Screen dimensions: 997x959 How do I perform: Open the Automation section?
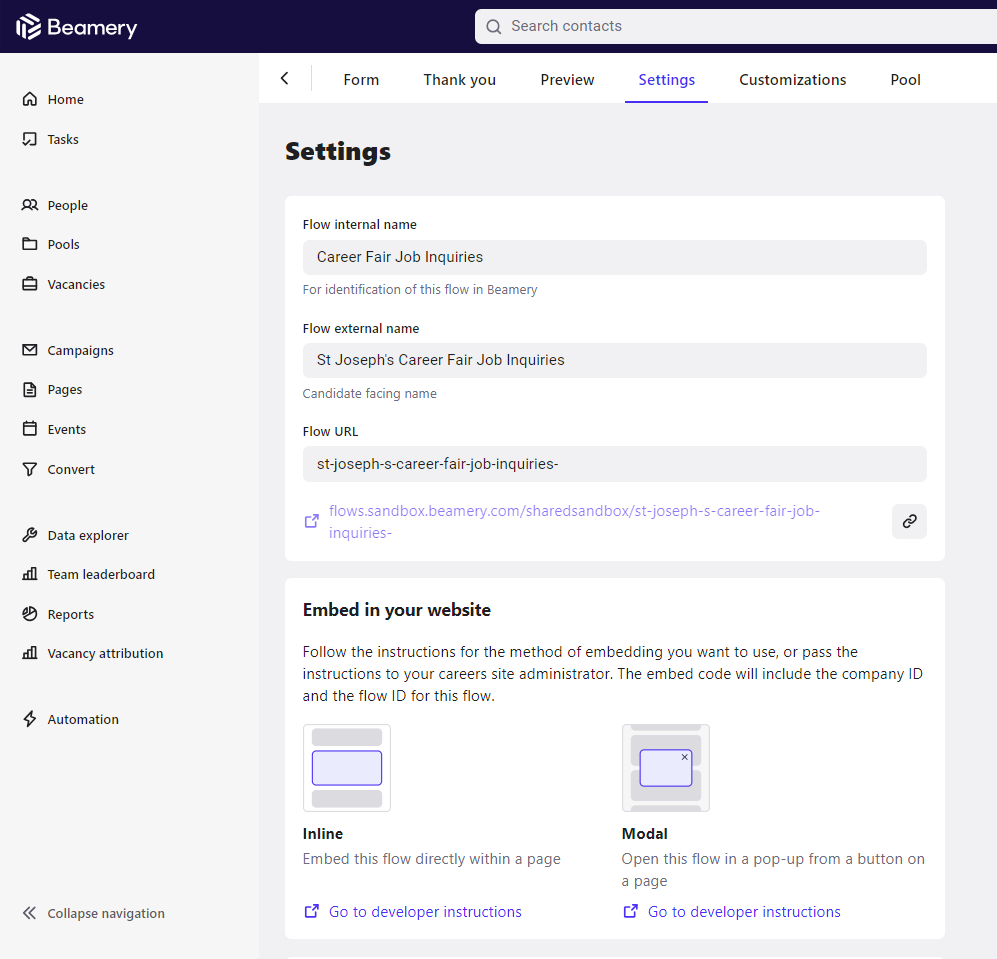coord(83,719)
